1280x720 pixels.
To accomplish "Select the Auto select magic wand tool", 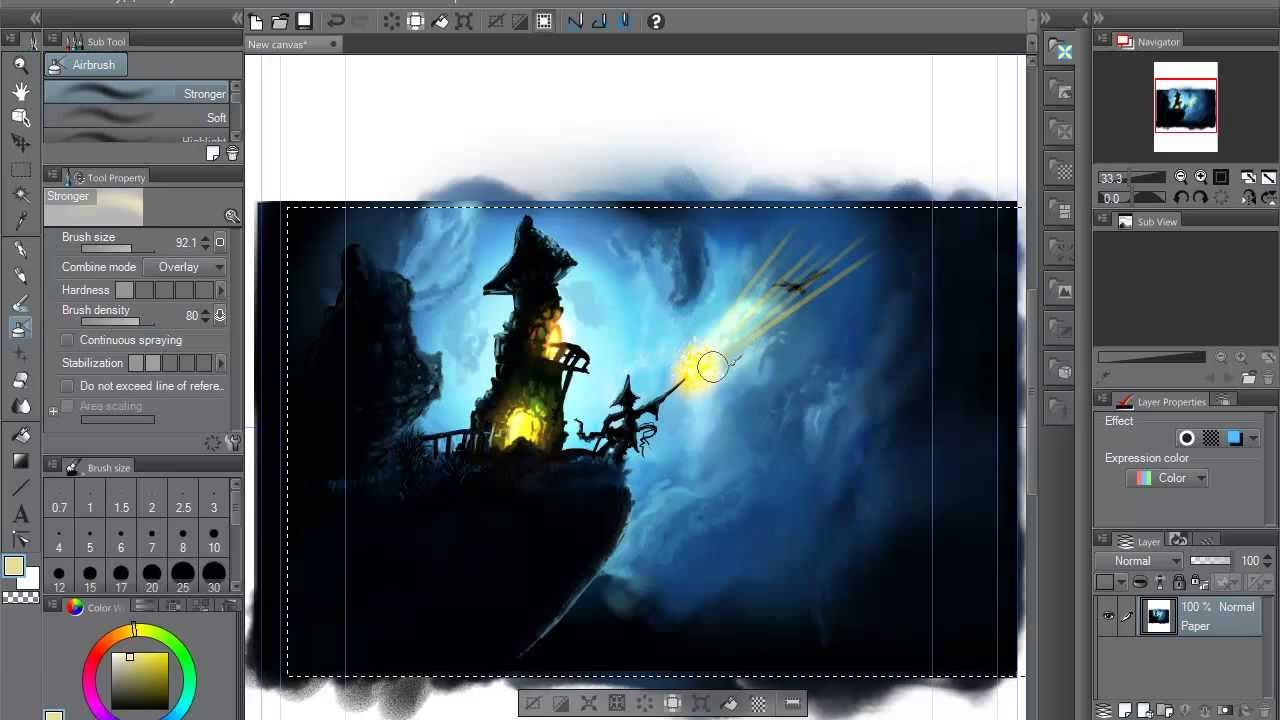I will (20, 195).
